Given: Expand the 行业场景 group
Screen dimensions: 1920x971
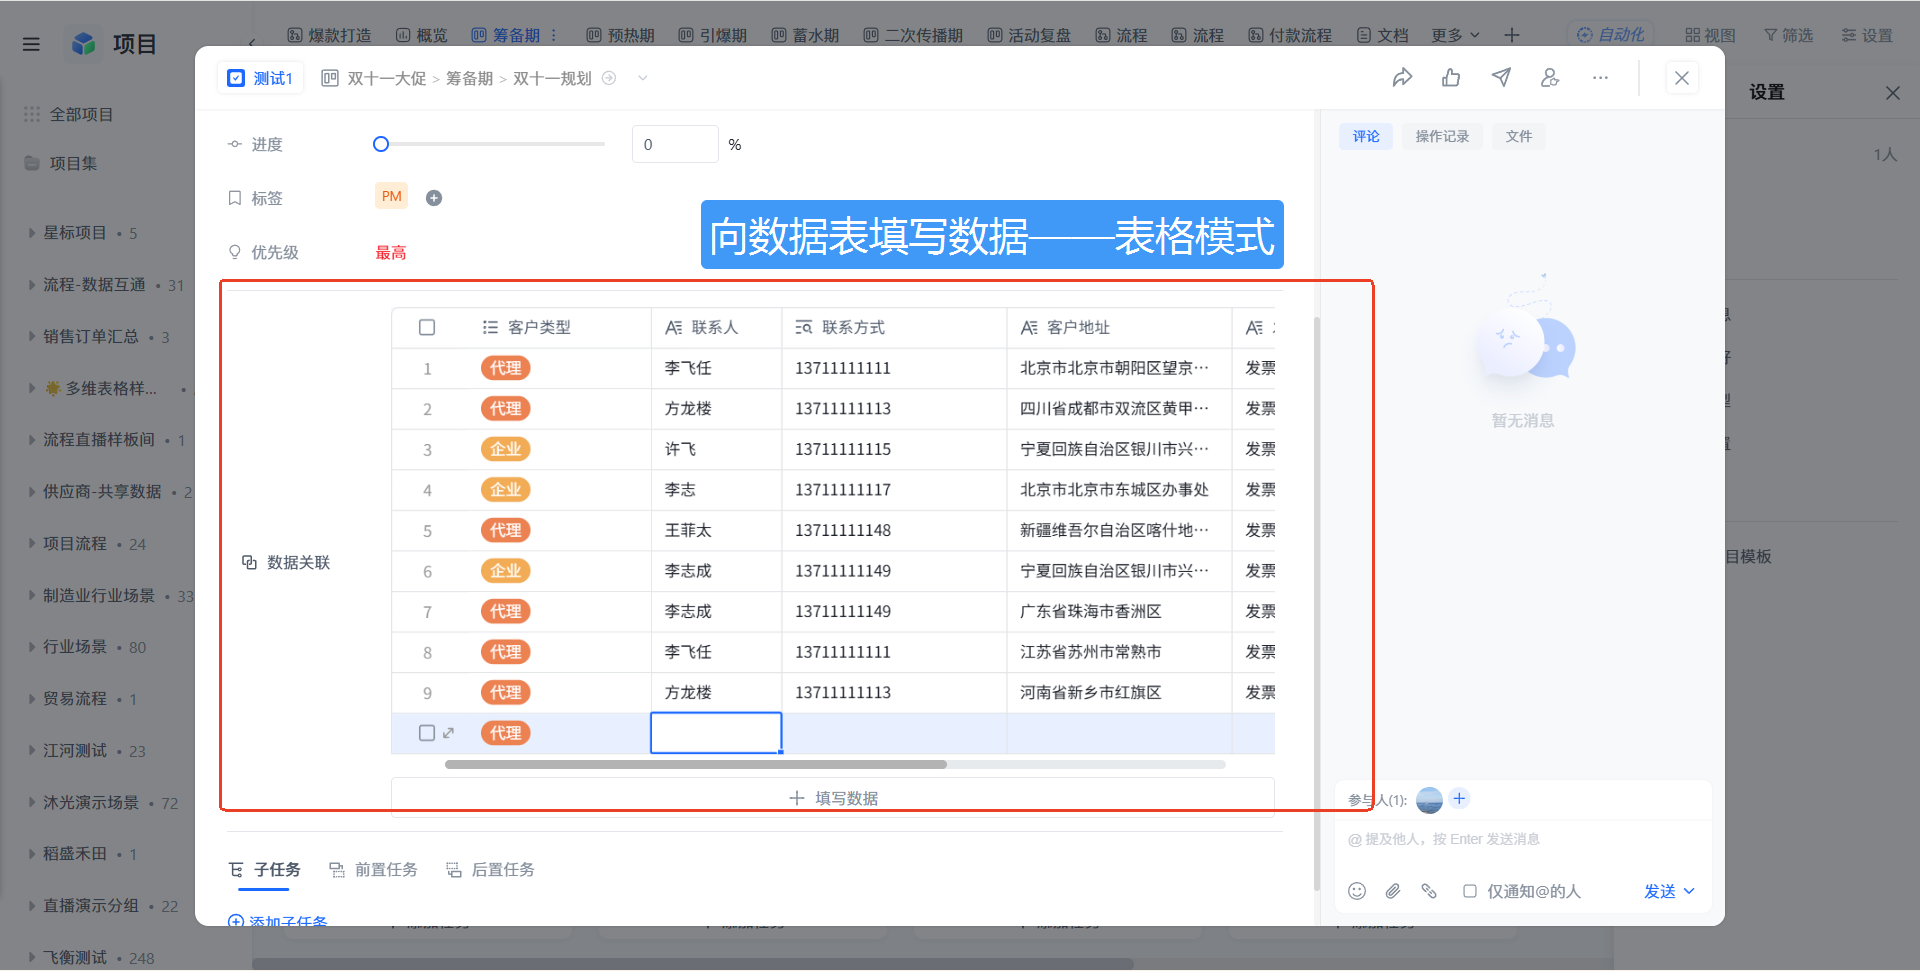Looking at the screenshot, I should [31, 646].
